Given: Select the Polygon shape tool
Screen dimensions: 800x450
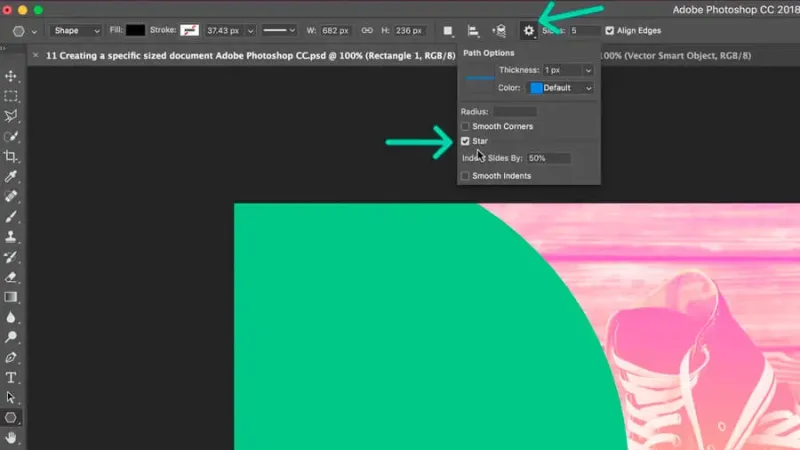Looking at the screenshot, I should [x=11, y=418].
